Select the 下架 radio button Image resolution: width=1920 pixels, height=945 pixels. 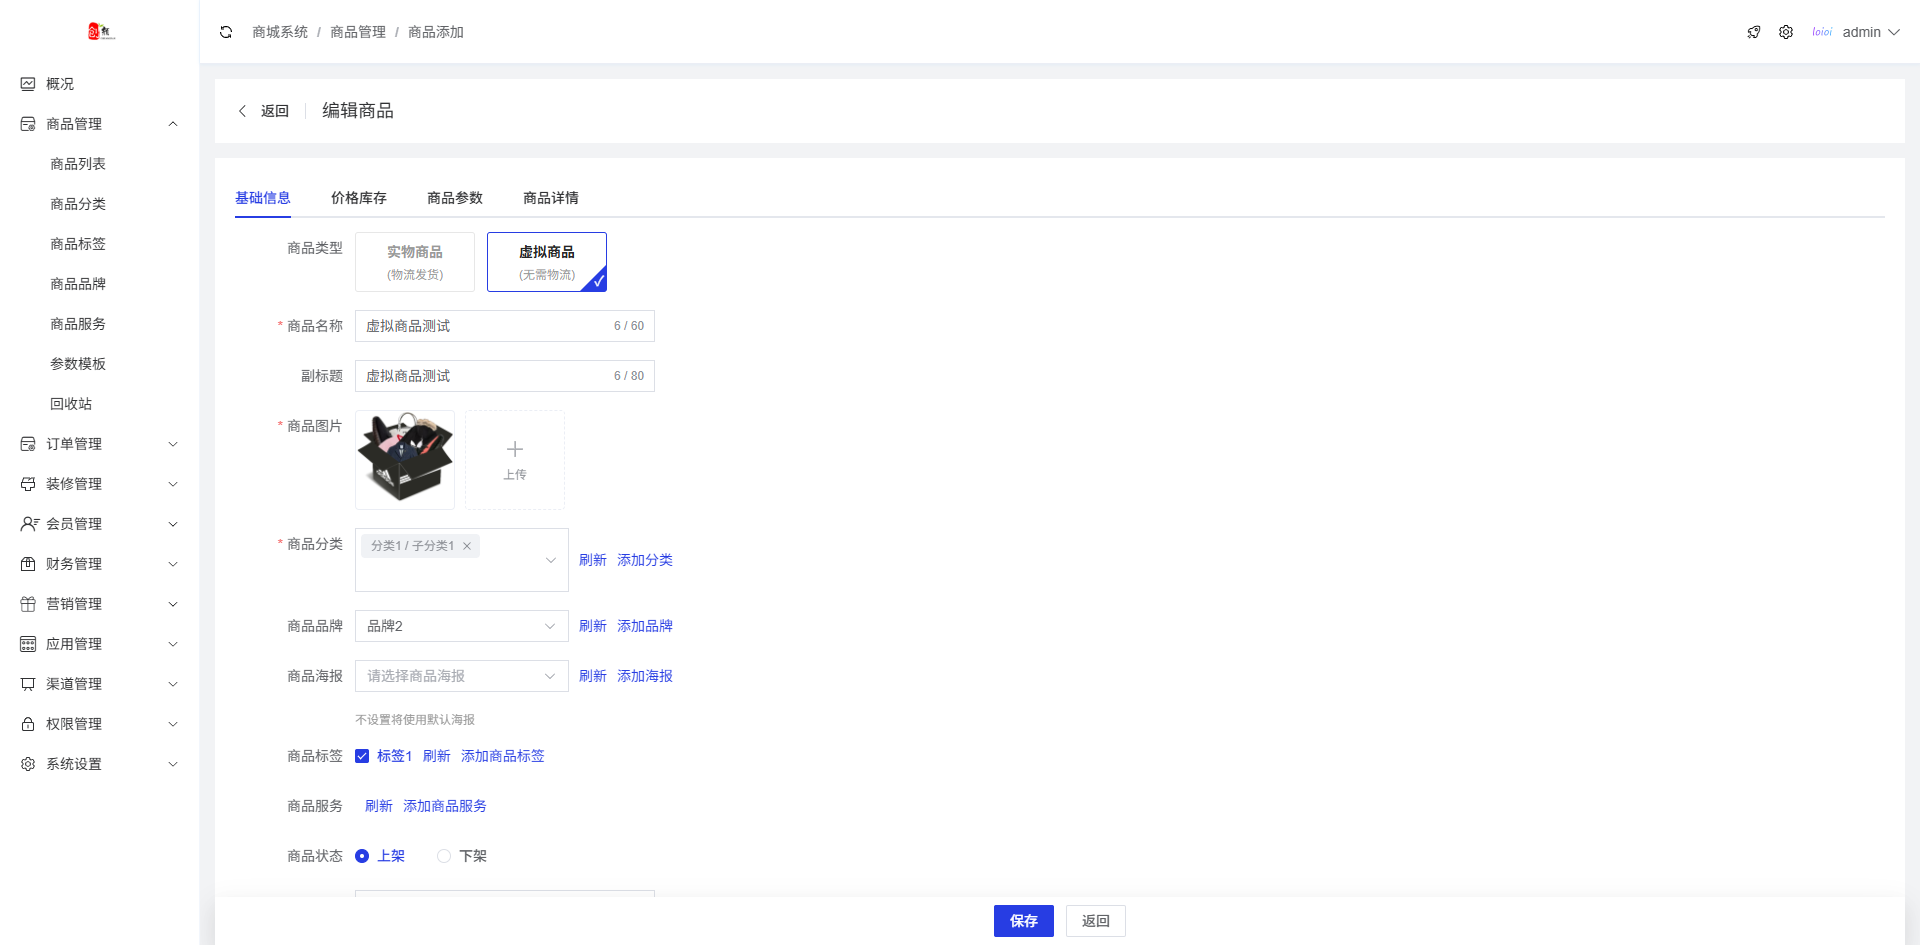[444, 856]
